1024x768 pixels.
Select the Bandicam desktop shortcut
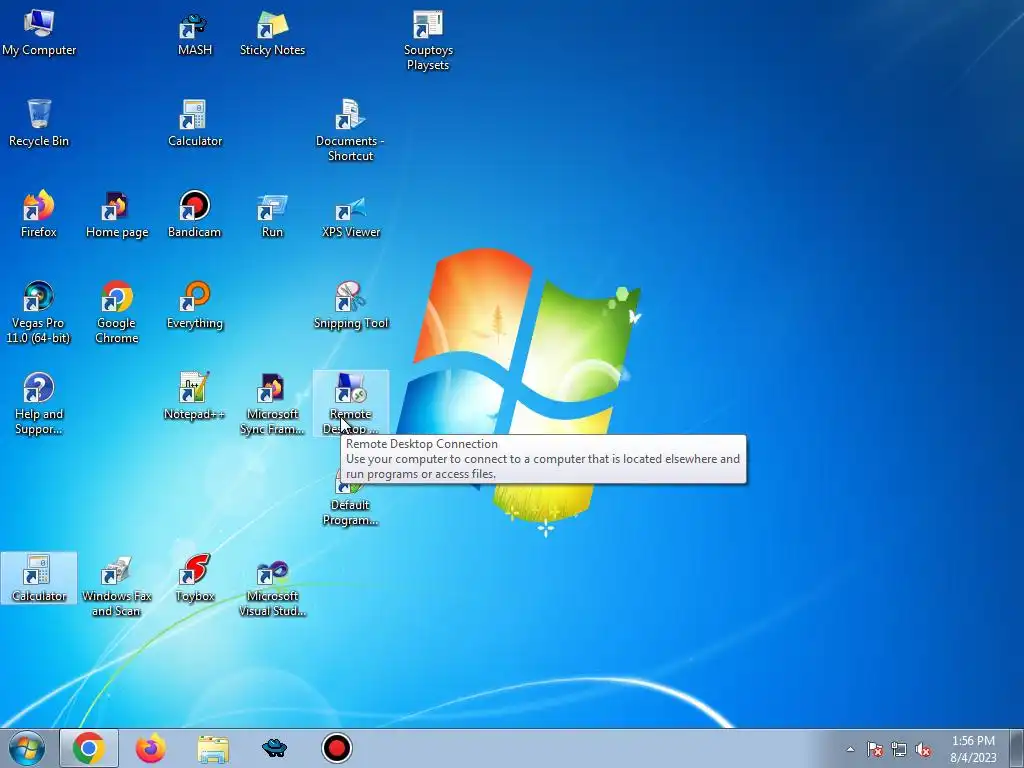point(195,214)
